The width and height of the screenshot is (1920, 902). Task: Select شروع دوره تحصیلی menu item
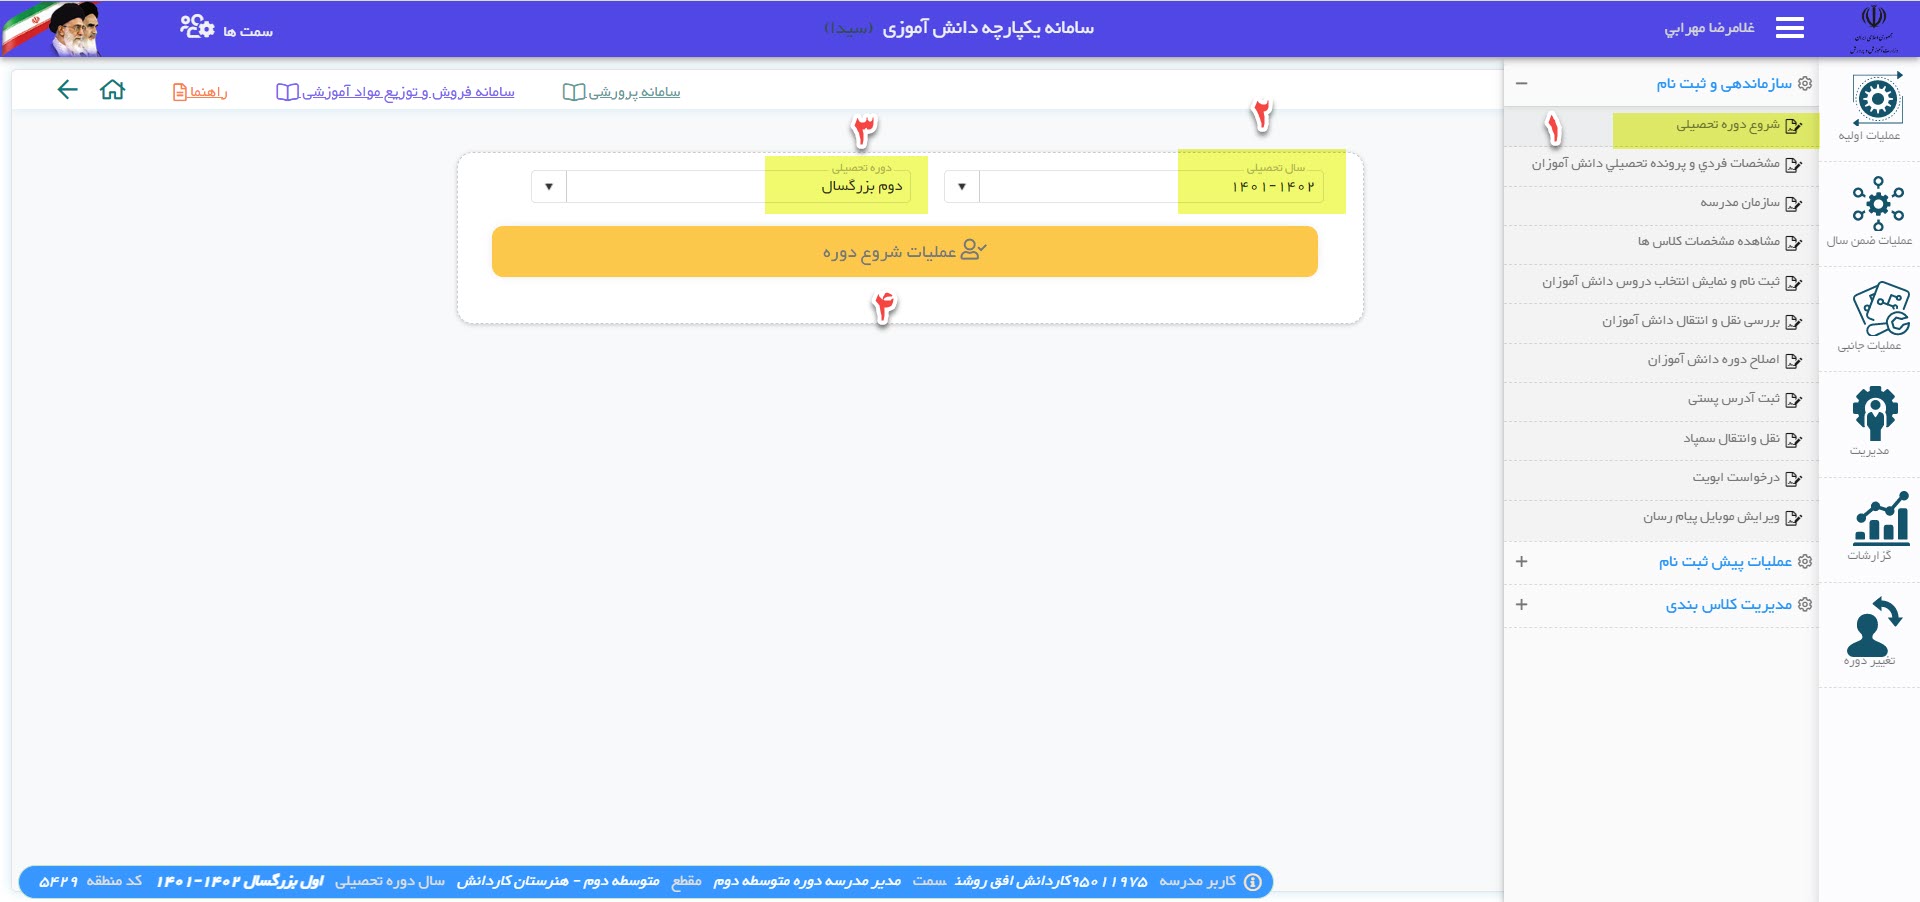[1727, 125]
